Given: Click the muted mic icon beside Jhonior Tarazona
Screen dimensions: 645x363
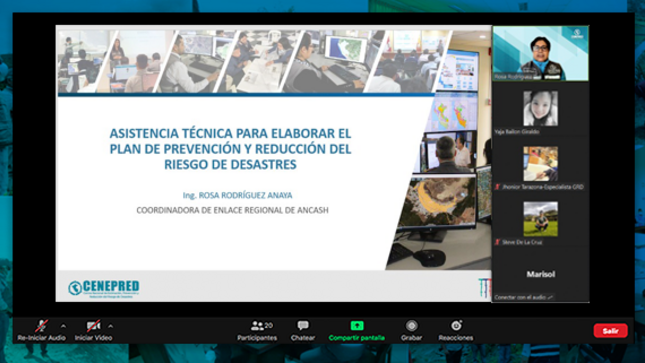Looking at the screenshot, I should point(497,187).
